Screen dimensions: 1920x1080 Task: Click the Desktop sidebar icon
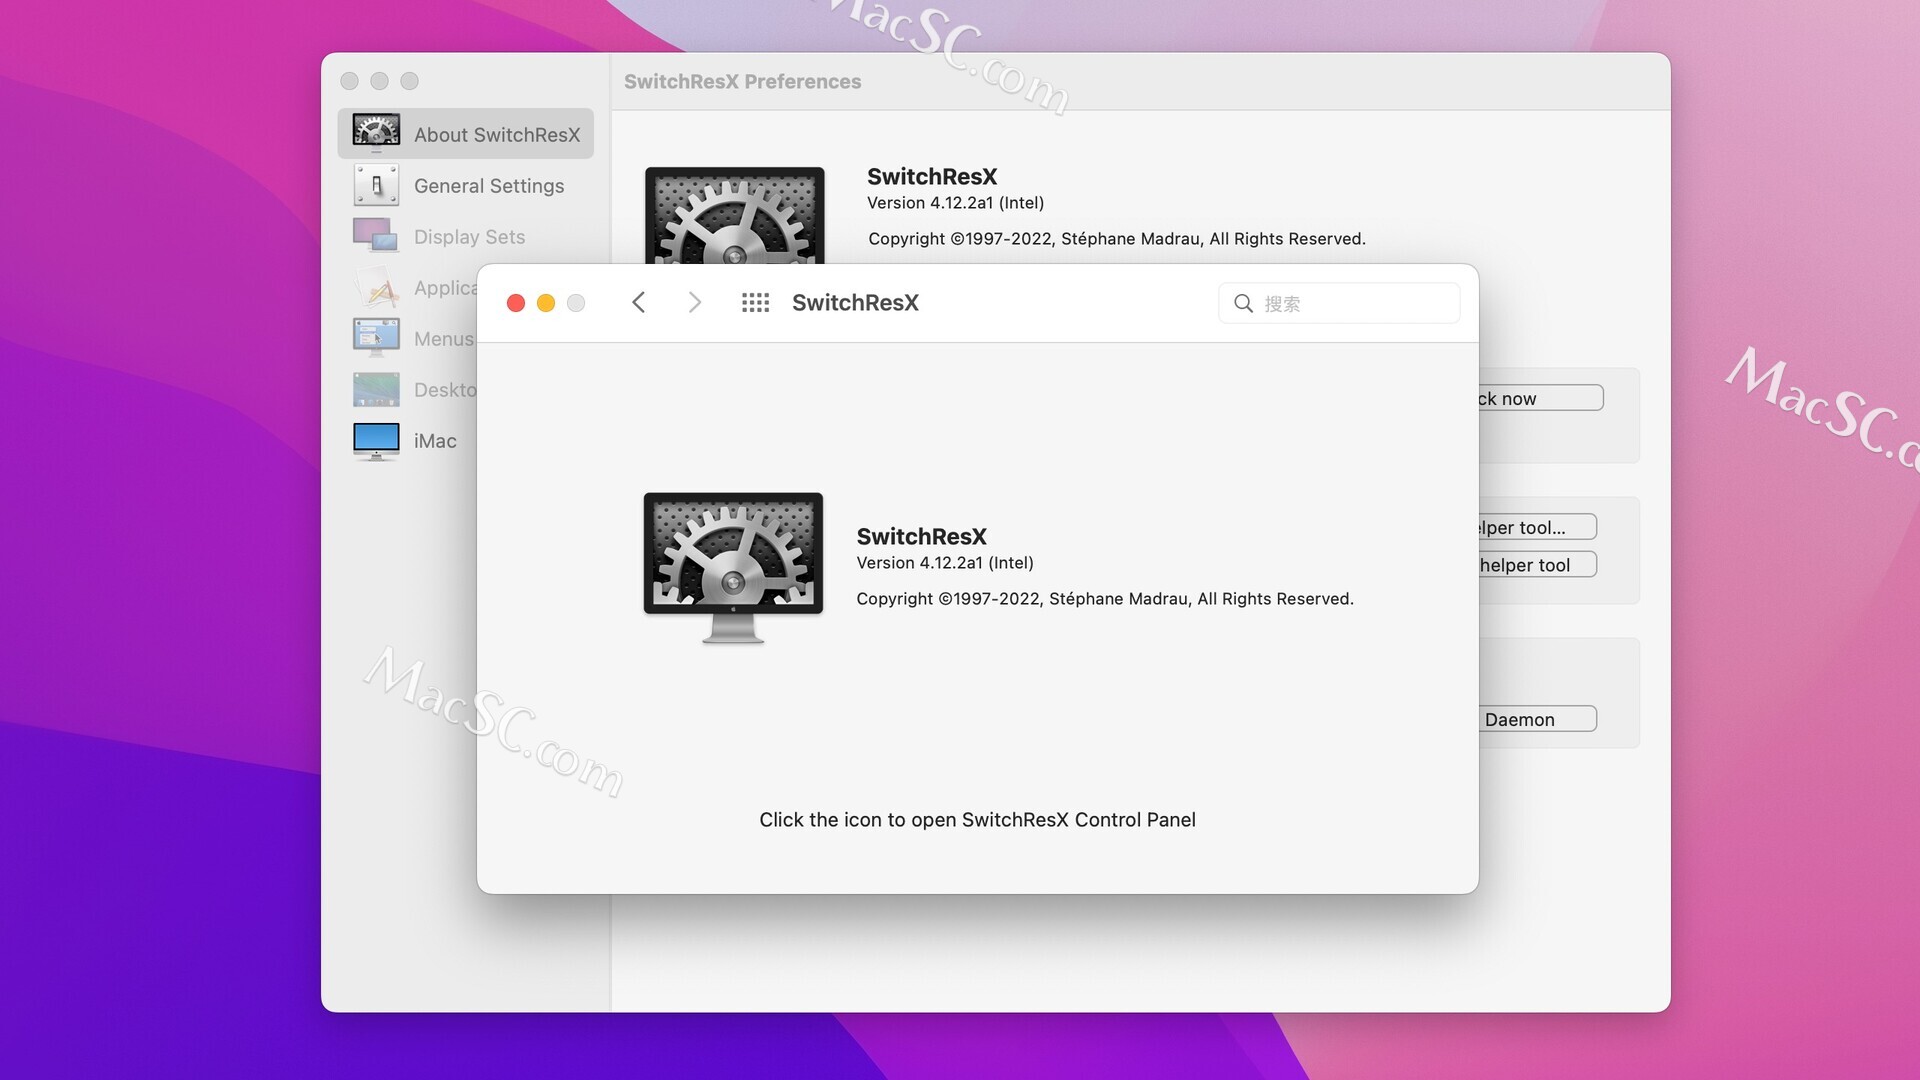point(376,389)
